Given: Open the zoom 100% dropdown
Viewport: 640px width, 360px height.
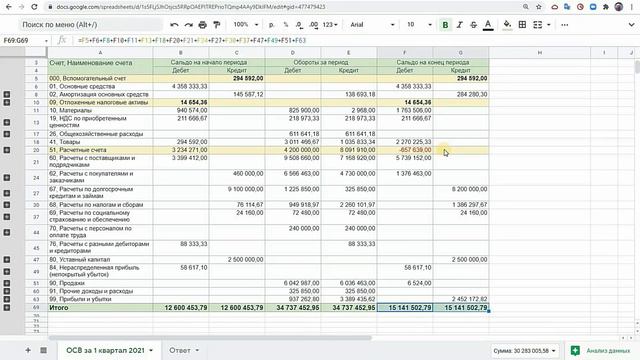Looking at the screenshot, I should click(246, 25).
